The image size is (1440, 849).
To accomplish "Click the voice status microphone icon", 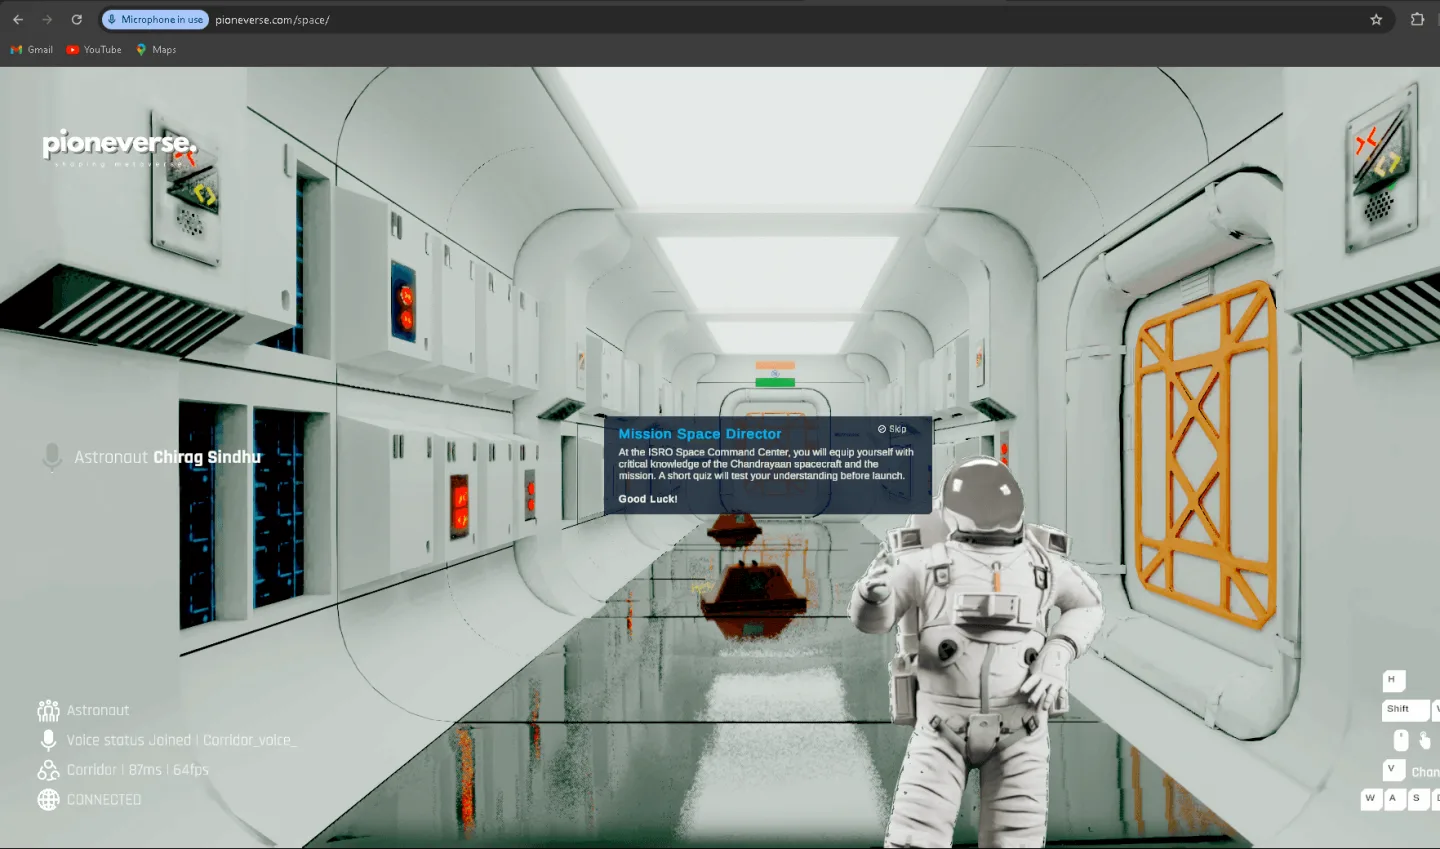I will click(x=48, y=740).
